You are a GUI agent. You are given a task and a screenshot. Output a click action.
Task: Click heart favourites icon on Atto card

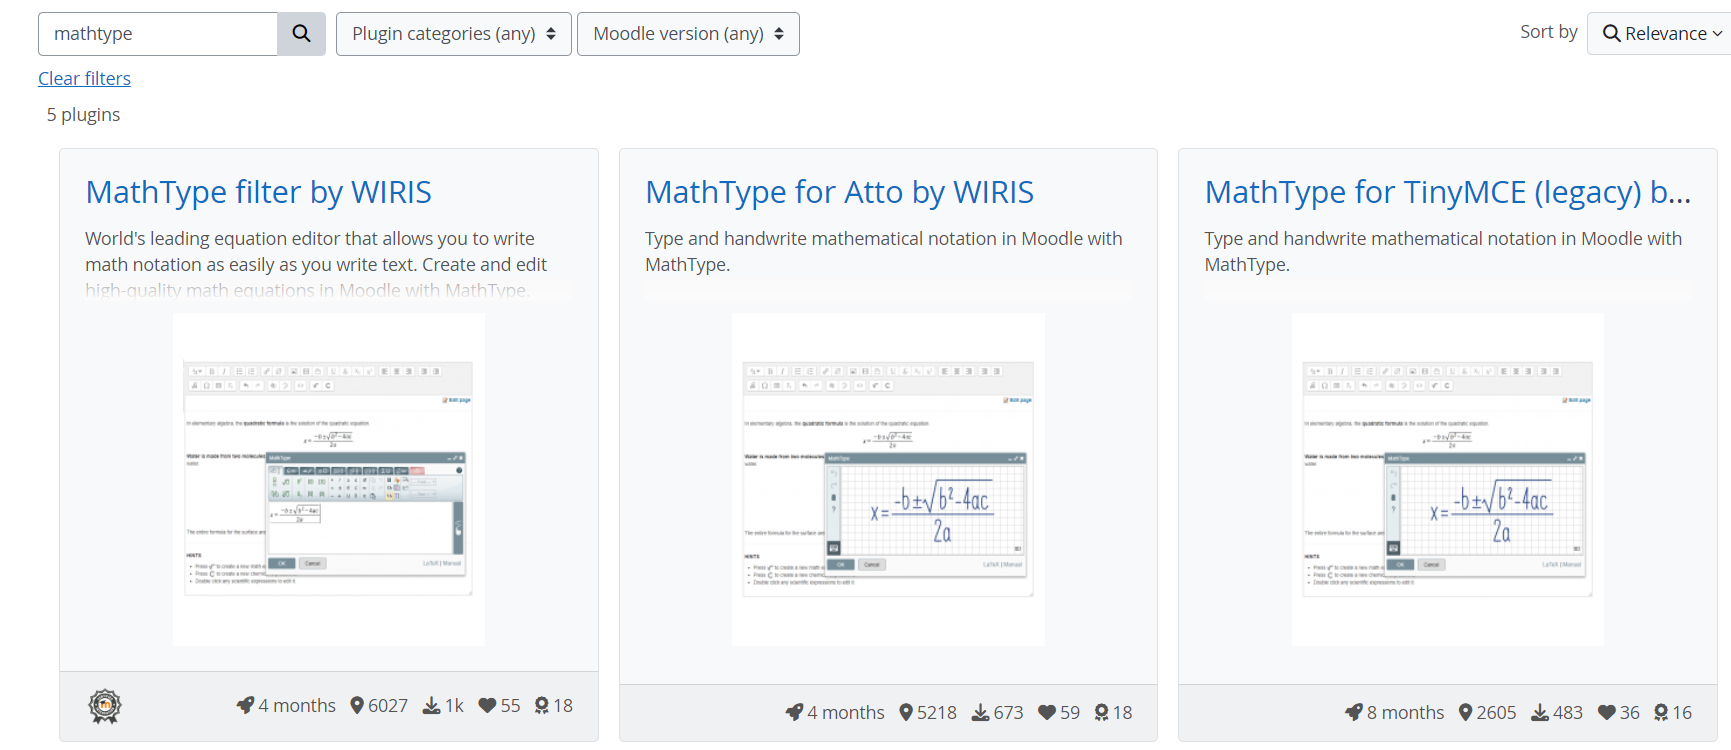pyautogui.click(x=1047, y=712)
